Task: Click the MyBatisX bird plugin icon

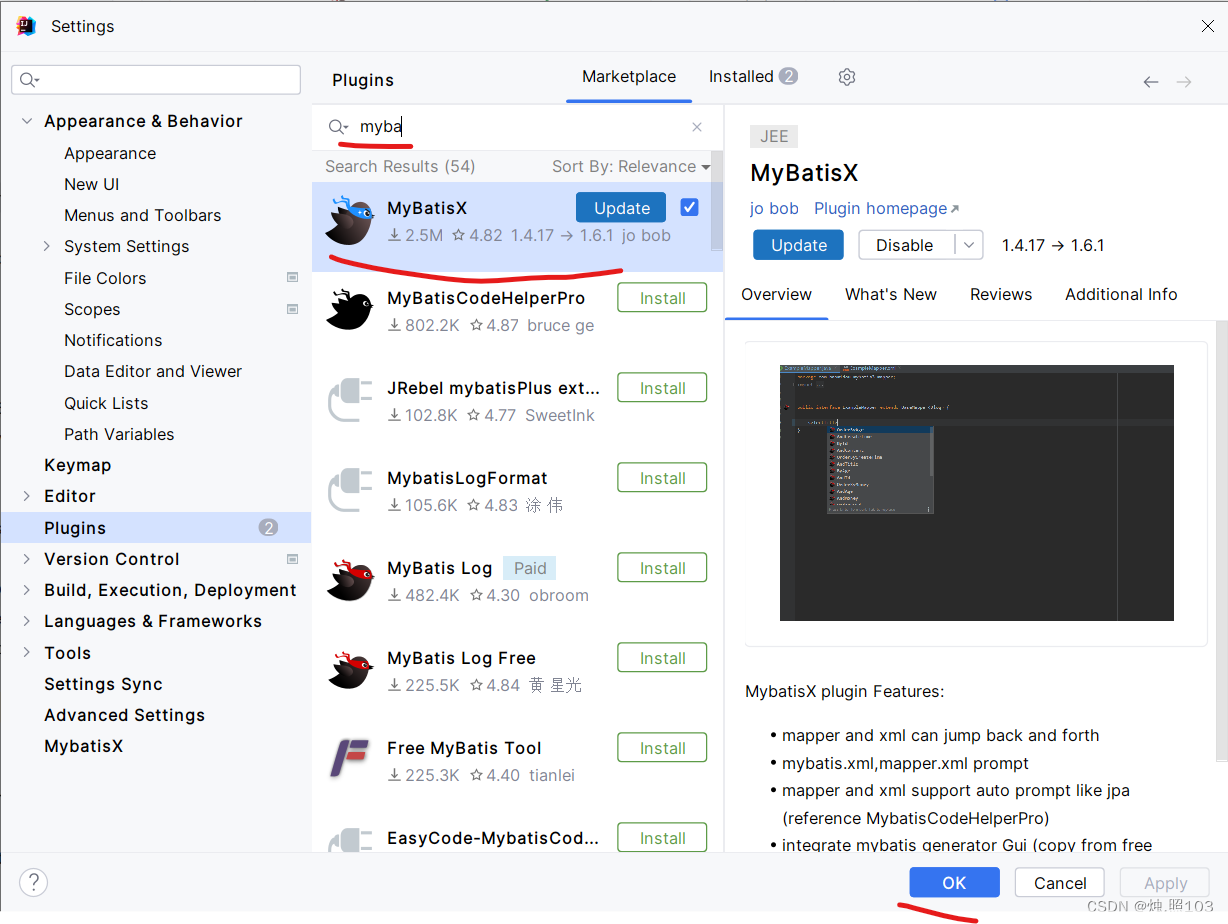Action: click(x=349, y=220)
